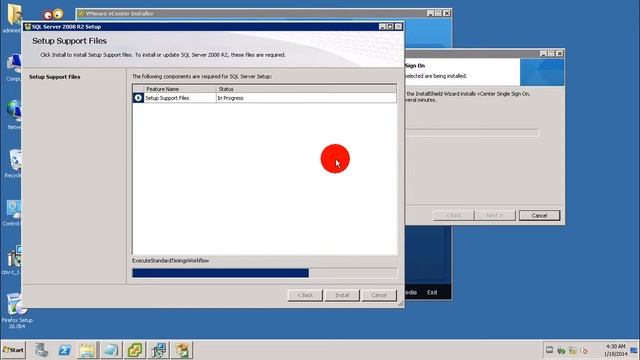Click the Setup Support Files page heading
Viewport: 640px width, 360px height.
[69, 41]
